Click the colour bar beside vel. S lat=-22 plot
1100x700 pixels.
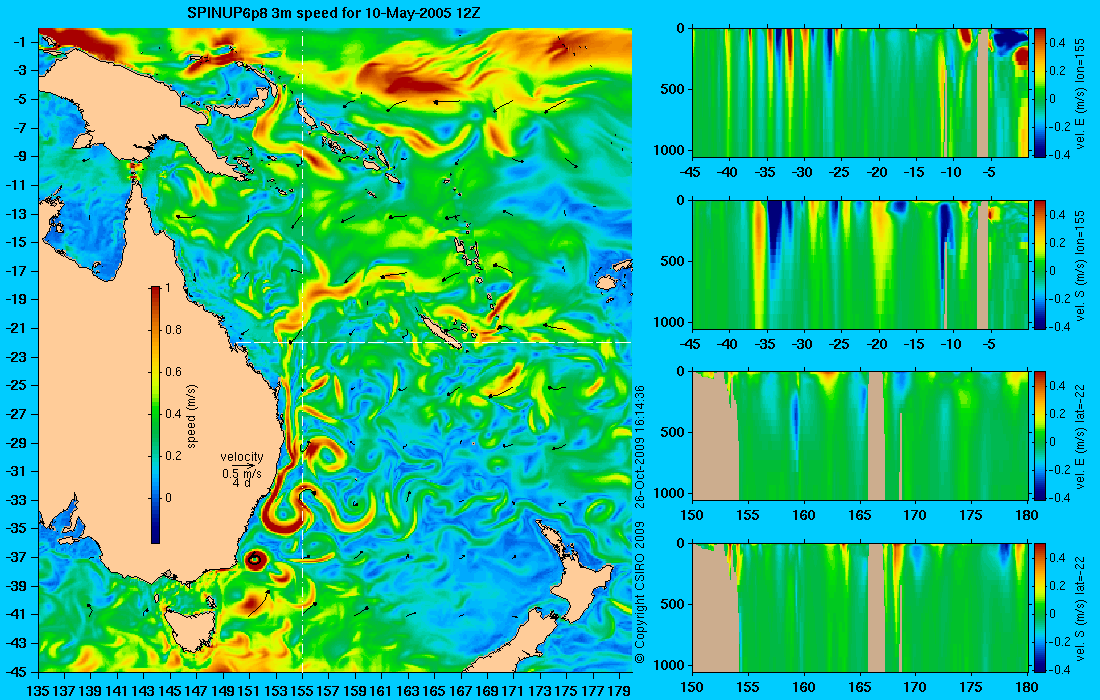1039,607
